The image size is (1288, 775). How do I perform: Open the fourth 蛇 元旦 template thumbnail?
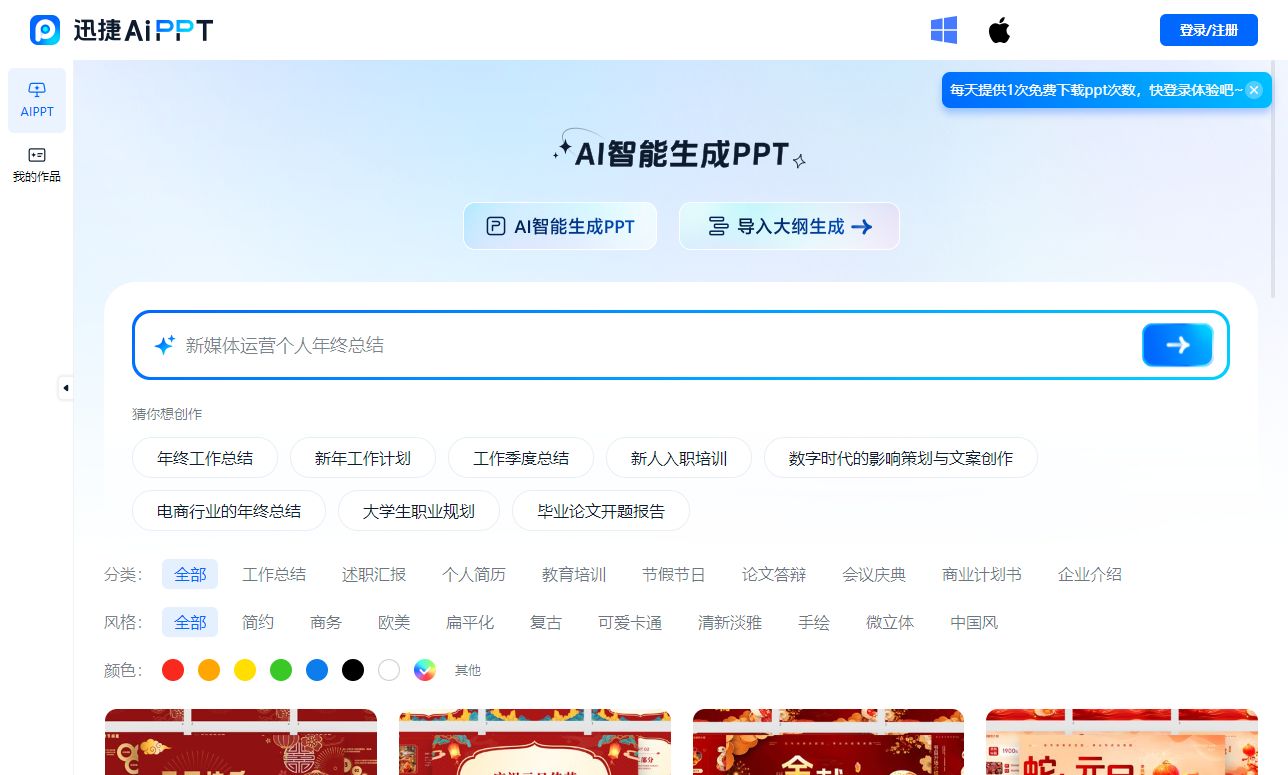[1122, 742]
